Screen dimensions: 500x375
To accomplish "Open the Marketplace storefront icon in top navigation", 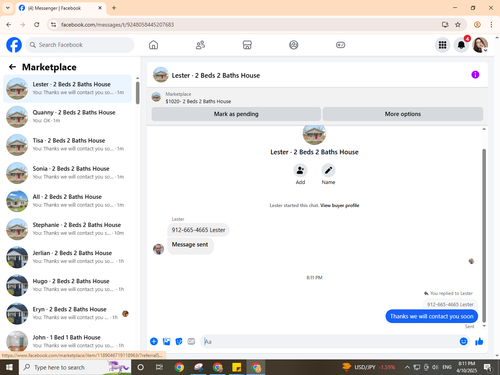I will [x=247, y=45].
